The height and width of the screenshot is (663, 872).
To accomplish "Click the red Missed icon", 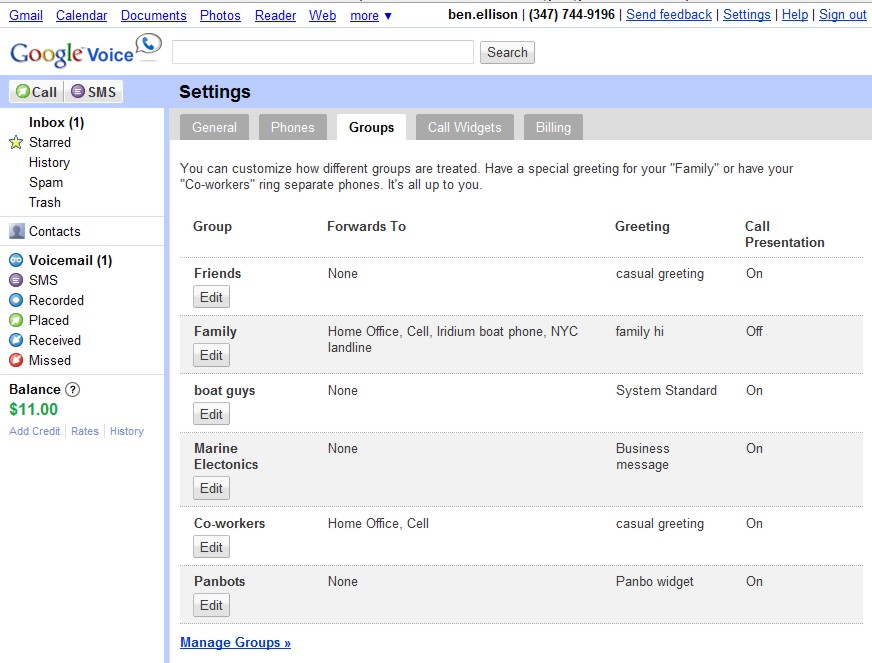I will coord(17,360).
